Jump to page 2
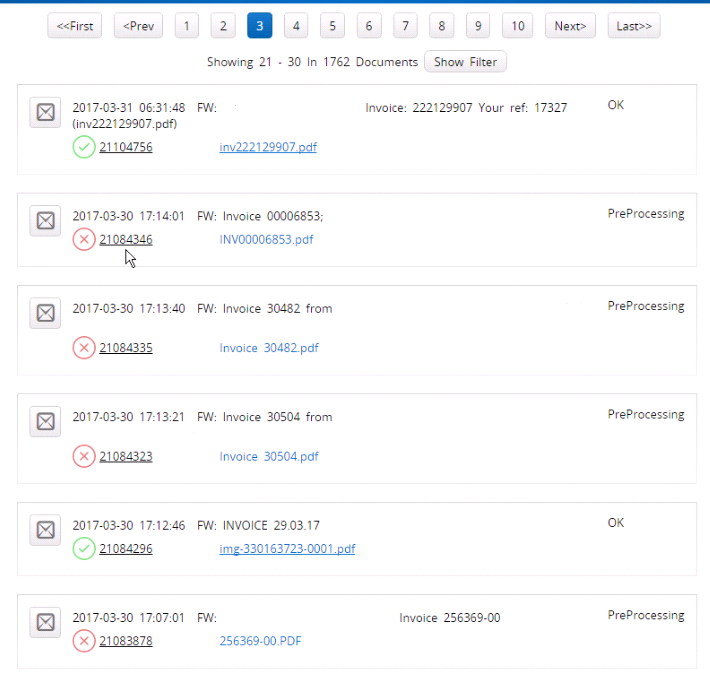Viewport: 710px width, 682px height. (x=223, y=26)
